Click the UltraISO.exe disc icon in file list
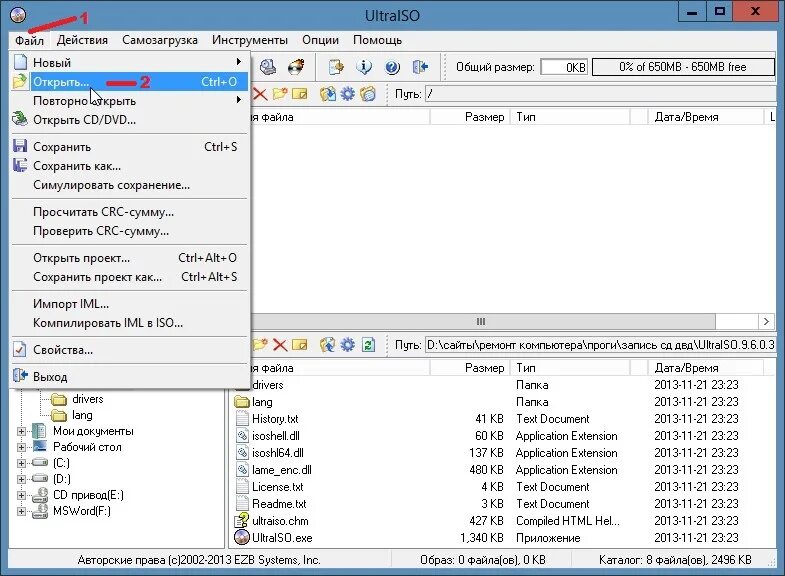Screen dimensions: 785x576 [242, 537]
